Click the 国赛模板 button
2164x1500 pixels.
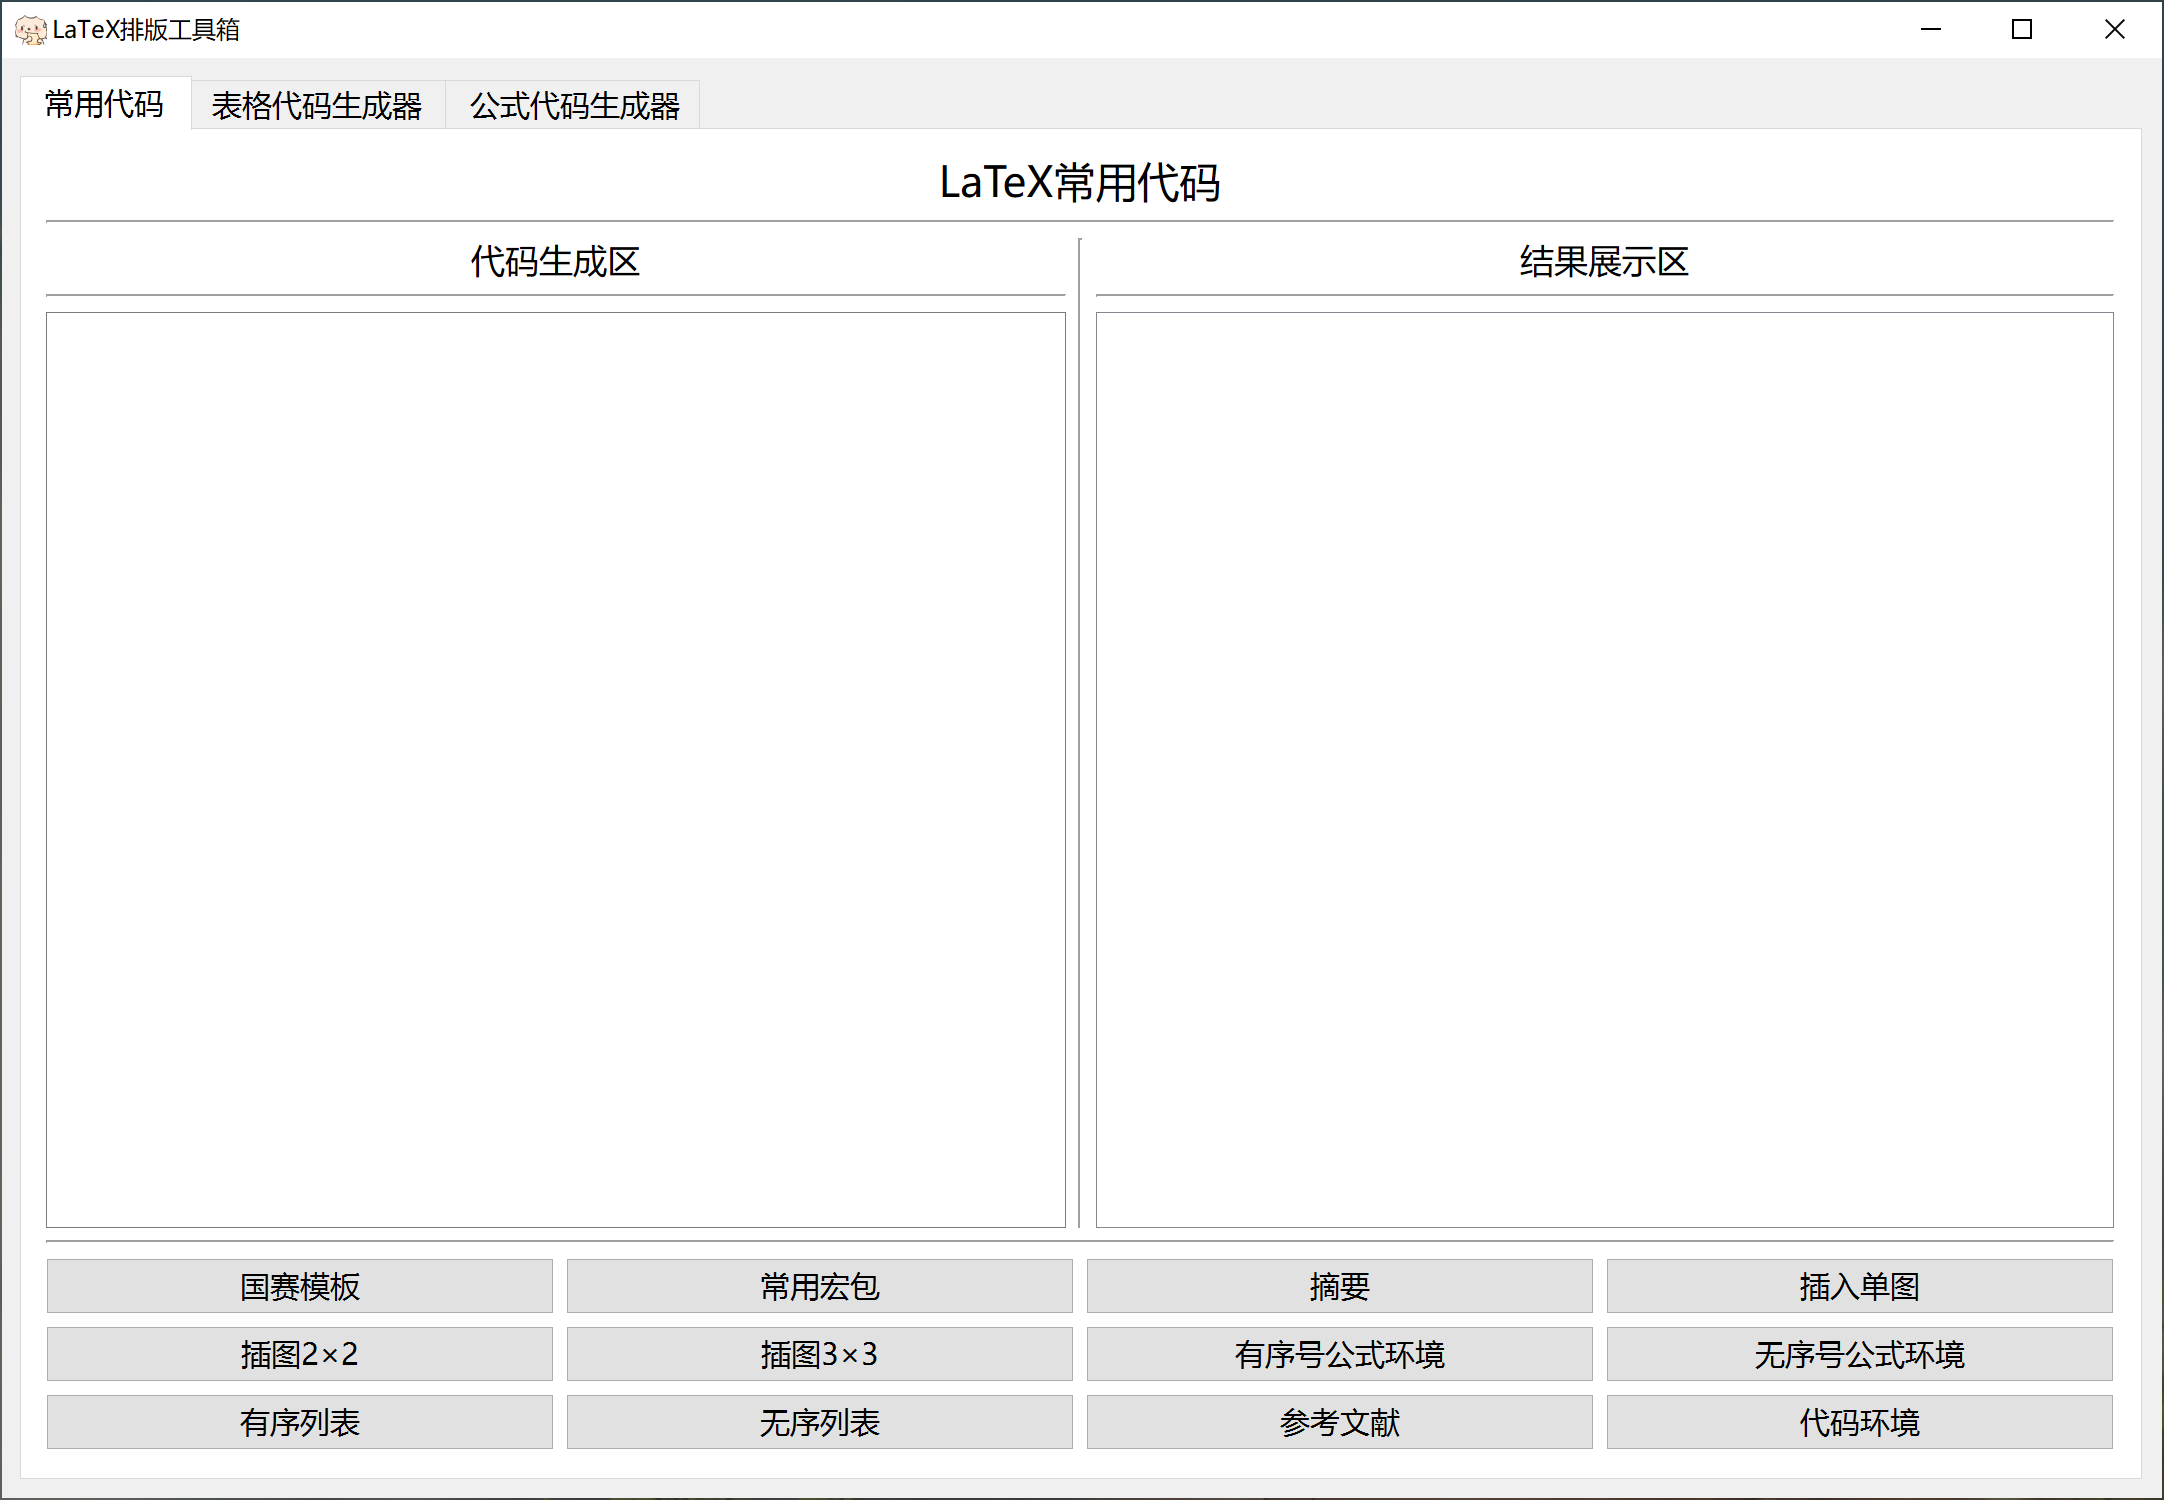[x=299, y=1286]
